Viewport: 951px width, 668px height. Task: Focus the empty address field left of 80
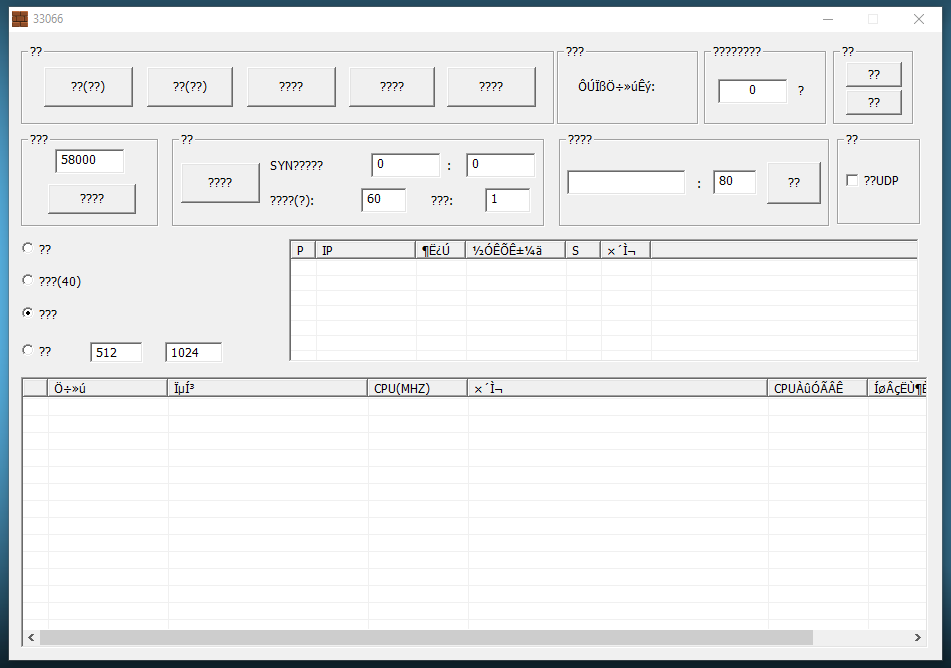point(626,183)
